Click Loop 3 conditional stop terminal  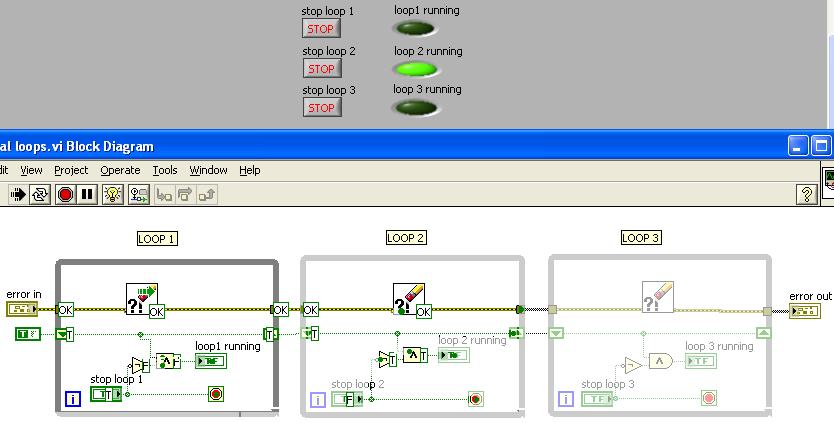pos(708,398)
